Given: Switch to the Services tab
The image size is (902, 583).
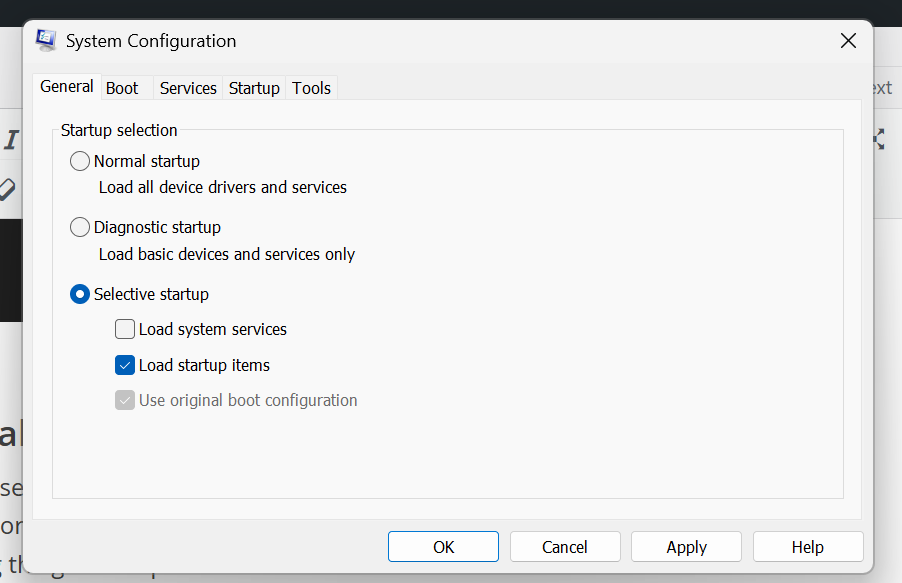Looking at the screenshot, I should 188,88.
